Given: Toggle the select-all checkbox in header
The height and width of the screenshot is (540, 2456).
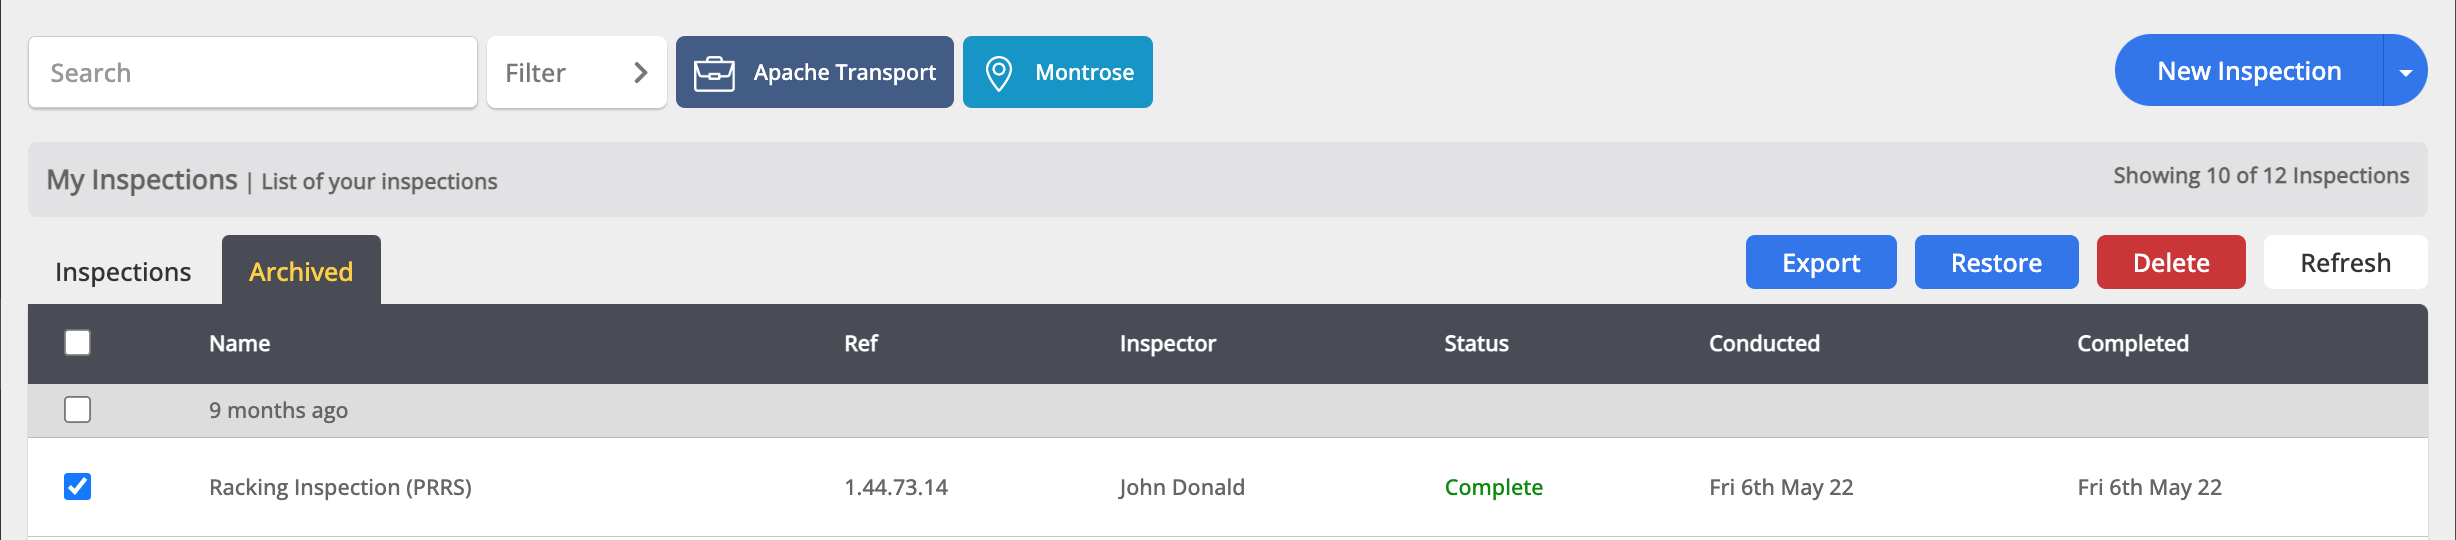Looking at the screenshot, I should click(77, 343).
